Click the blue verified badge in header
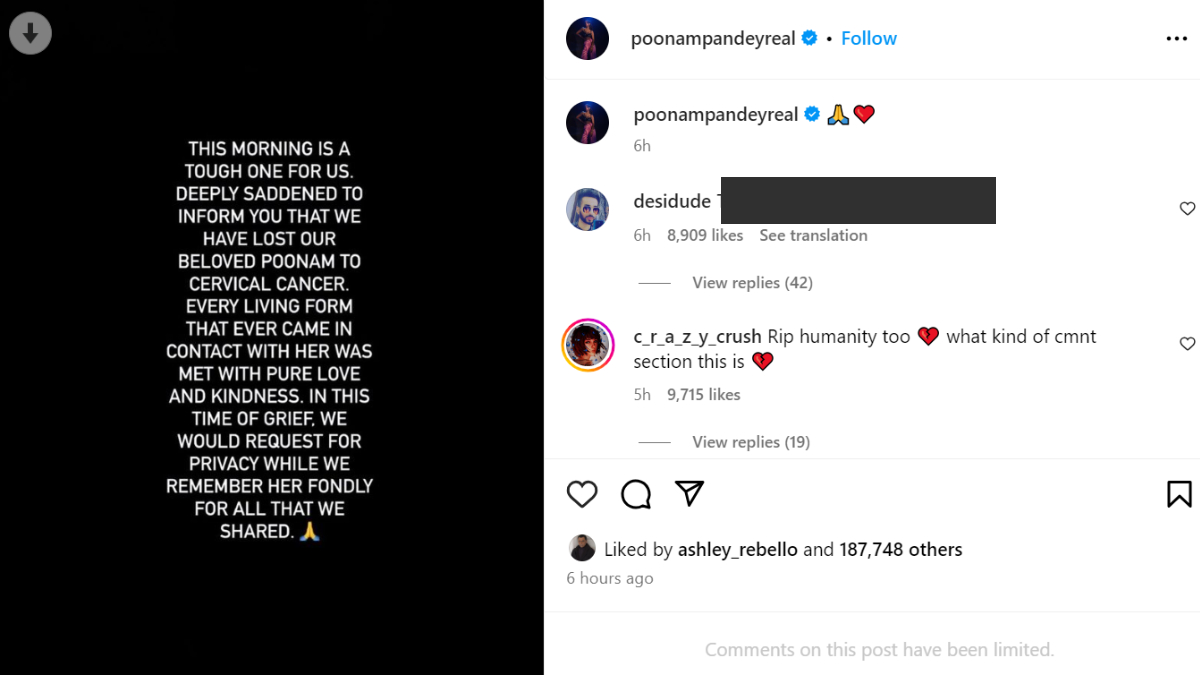Image resolution: width=1200 pixels, height=675 pixels. point(809,39)
